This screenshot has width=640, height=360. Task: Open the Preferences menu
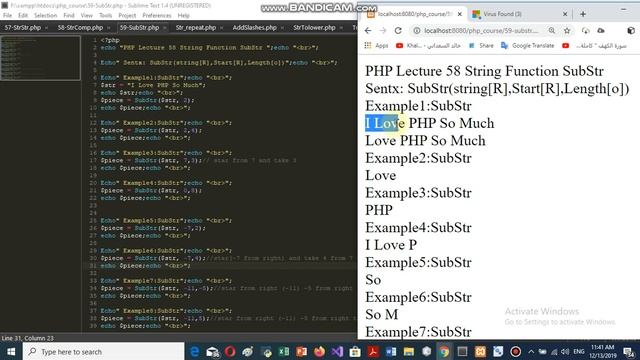tap(157, 16)
